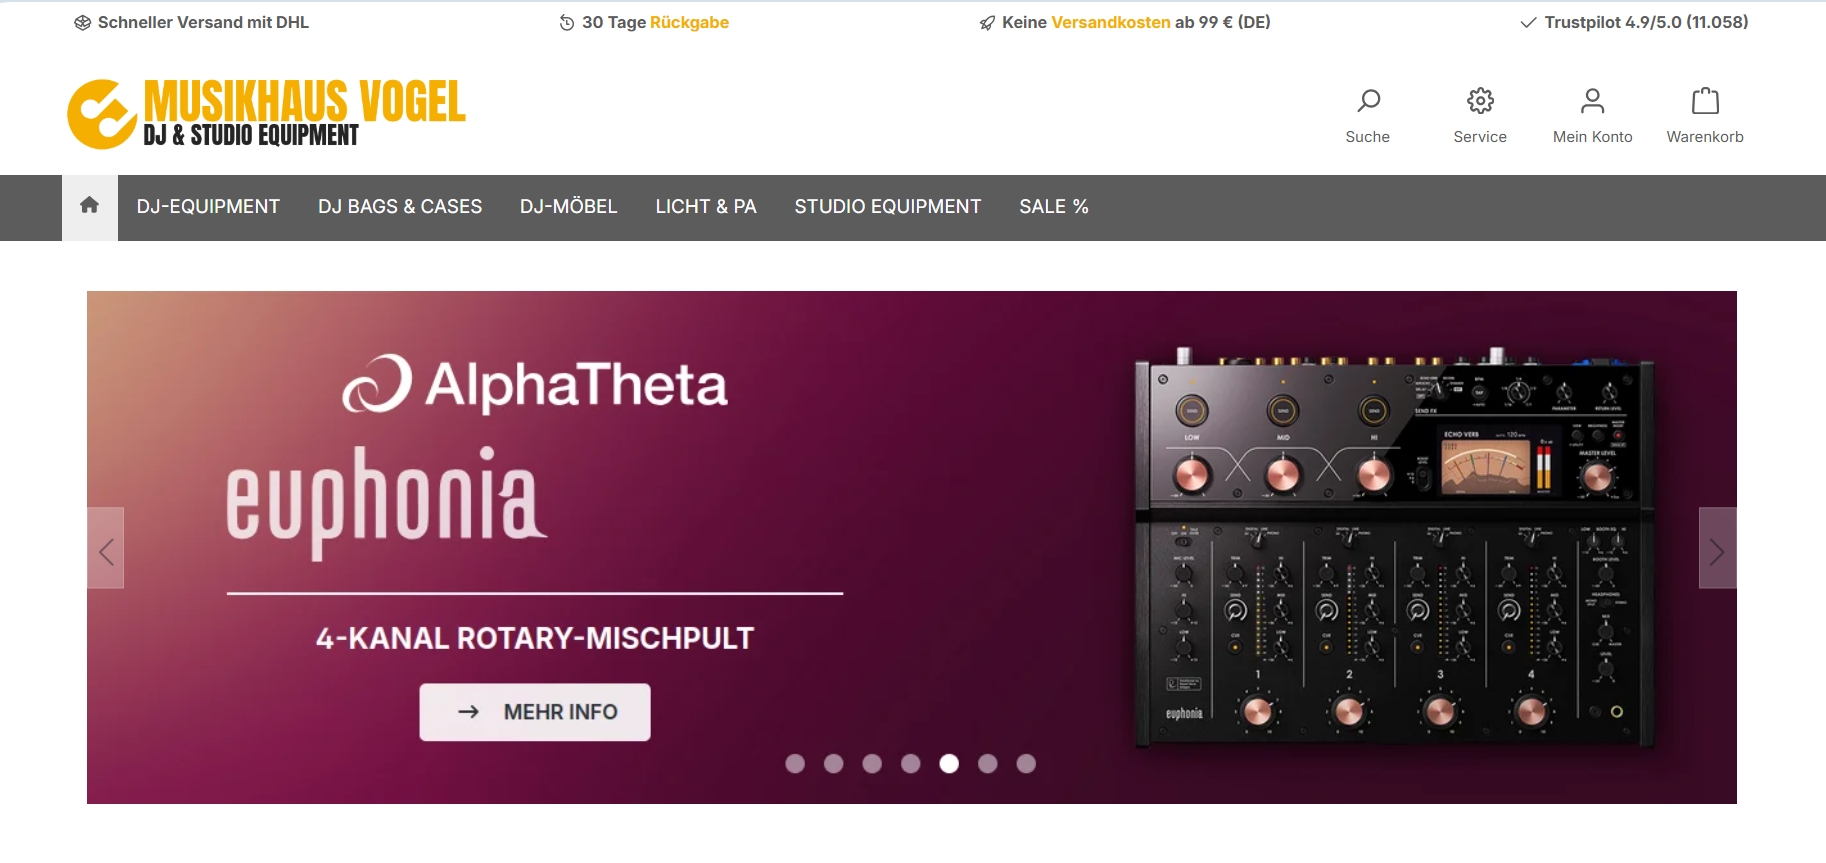Click the Musikhaus Vogel logo
This screenshot has height=863, width=1826.
[266, 114]
